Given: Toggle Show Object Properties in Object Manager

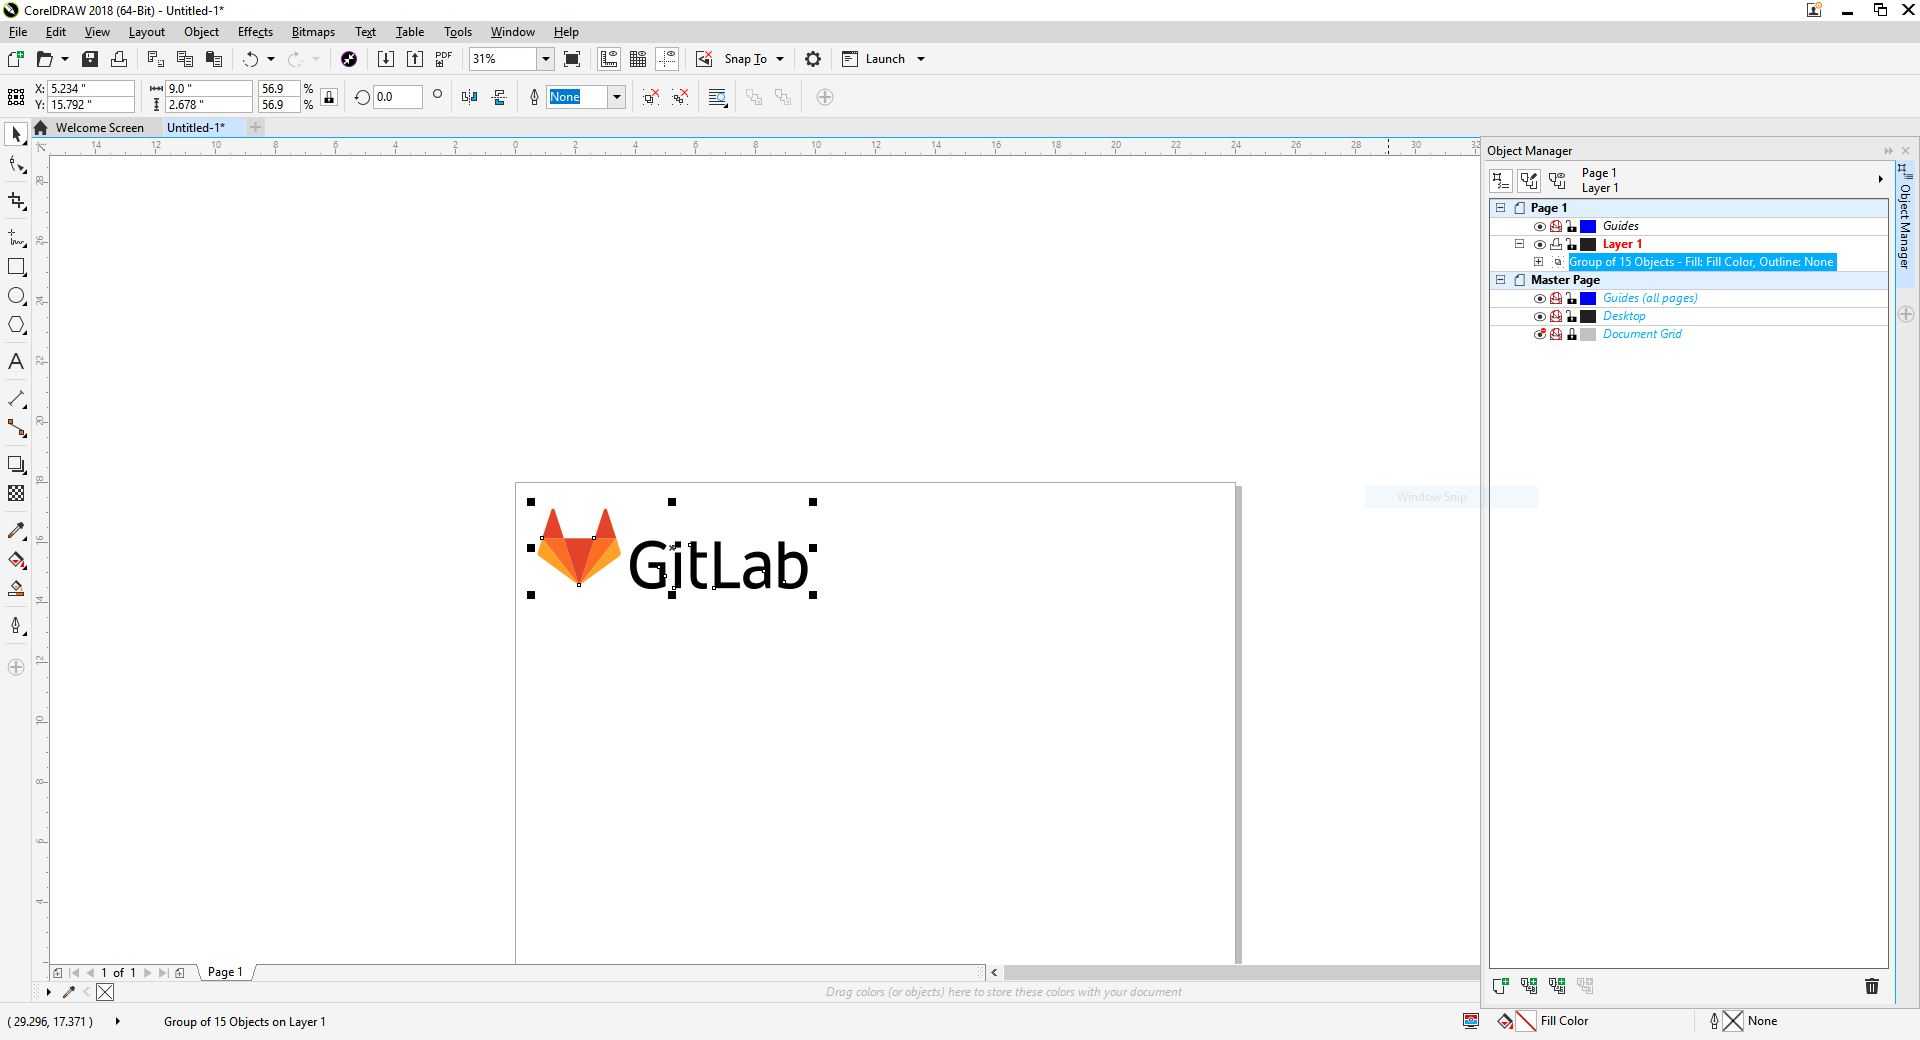Looking at the screenshot, I should [1500, 181].
